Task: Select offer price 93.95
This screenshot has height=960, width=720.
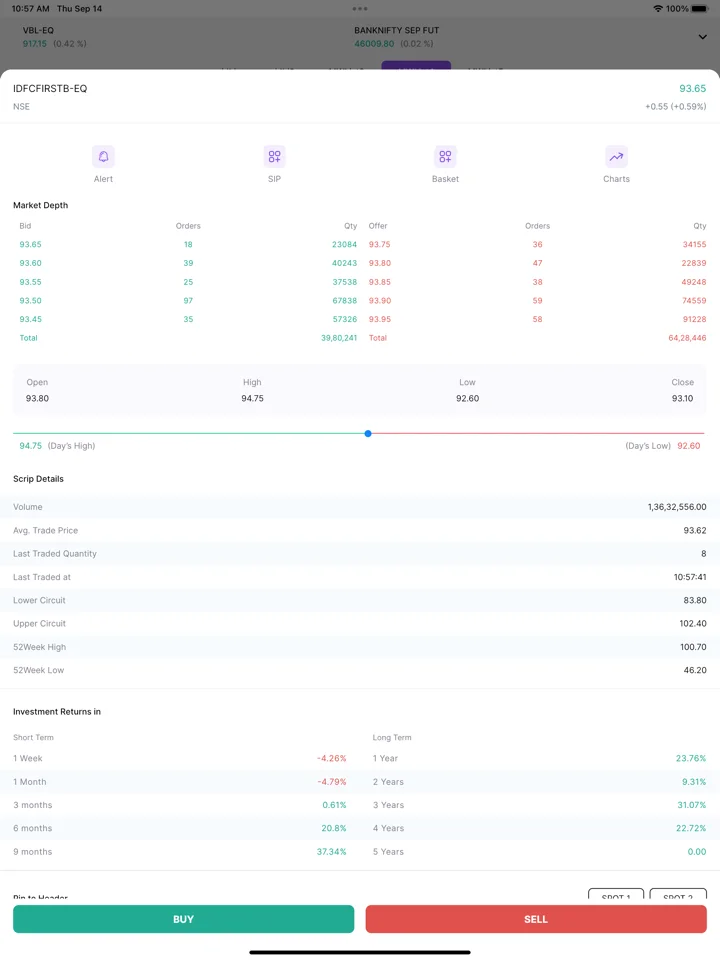Action: tap(380, 319)
